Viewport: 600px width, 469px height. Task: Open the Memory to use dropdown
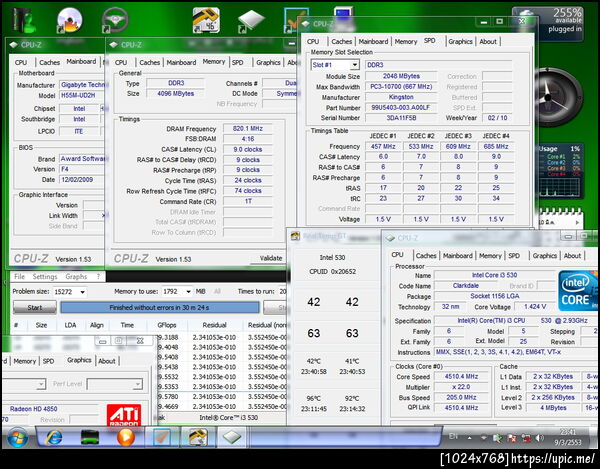[188, 292]
